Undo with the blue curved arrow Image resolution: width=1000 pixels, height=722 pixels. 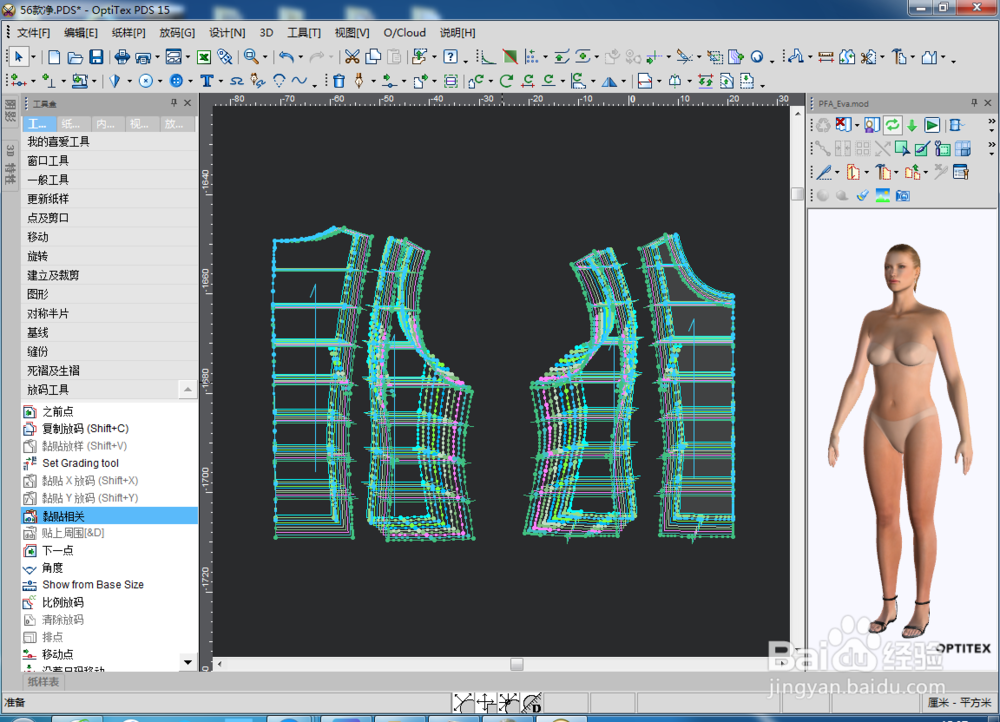[286, 57]
